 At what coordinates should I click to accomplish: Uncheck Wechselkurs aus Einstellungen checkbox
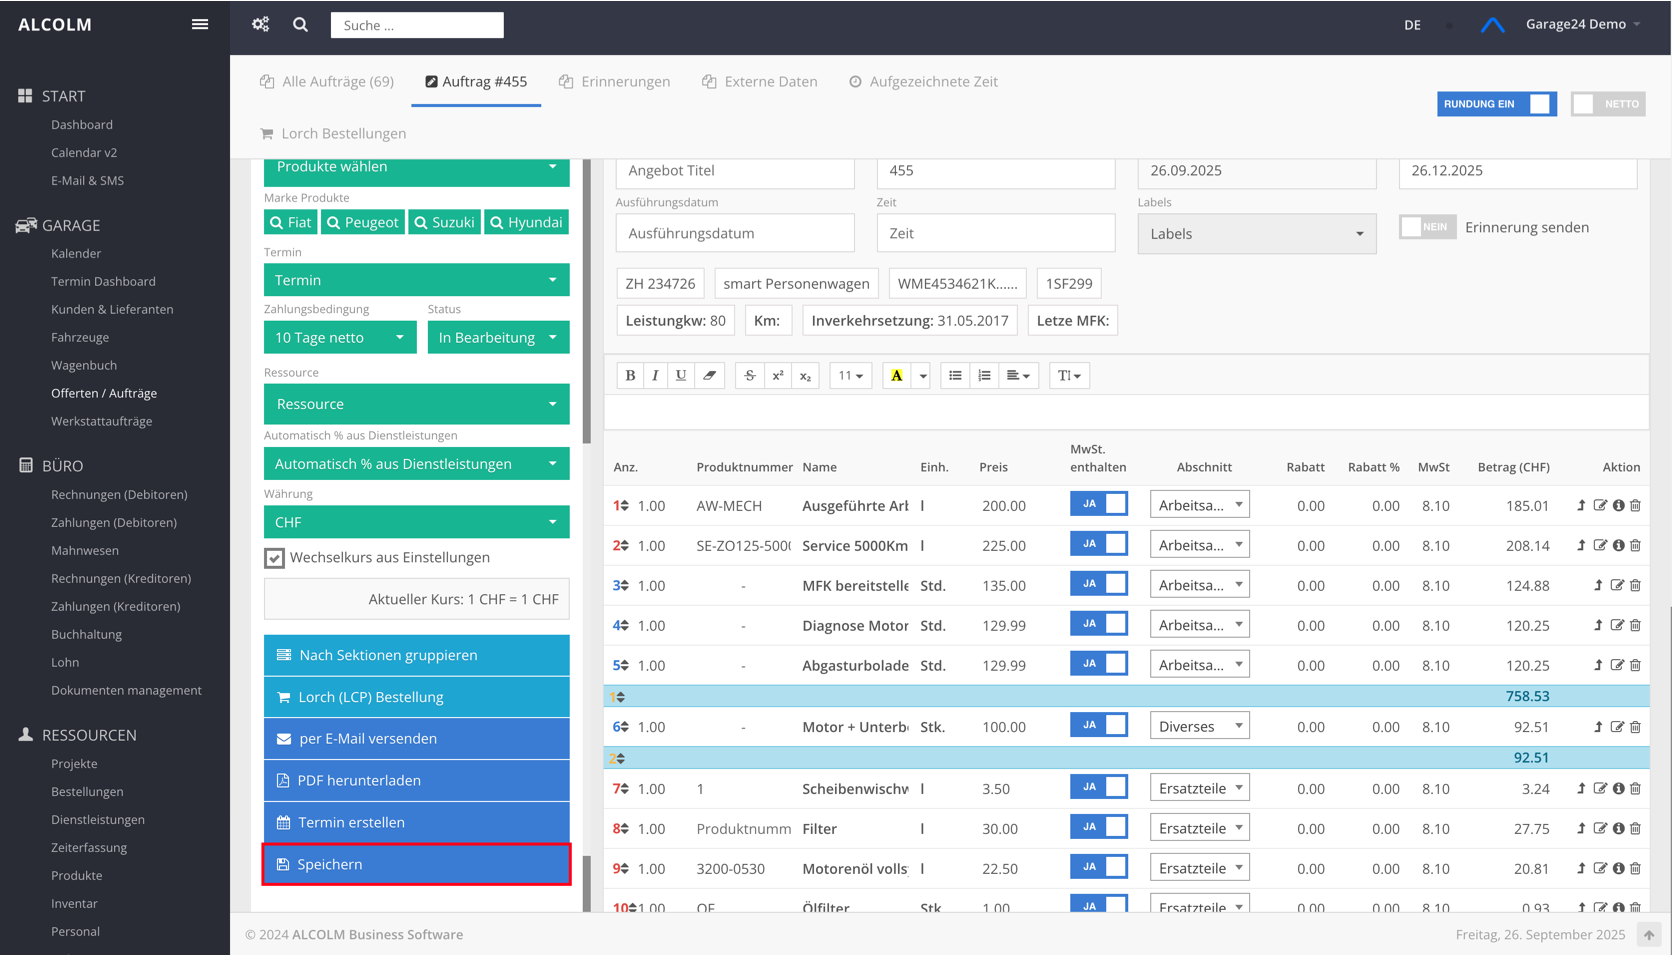pos(275,558)
